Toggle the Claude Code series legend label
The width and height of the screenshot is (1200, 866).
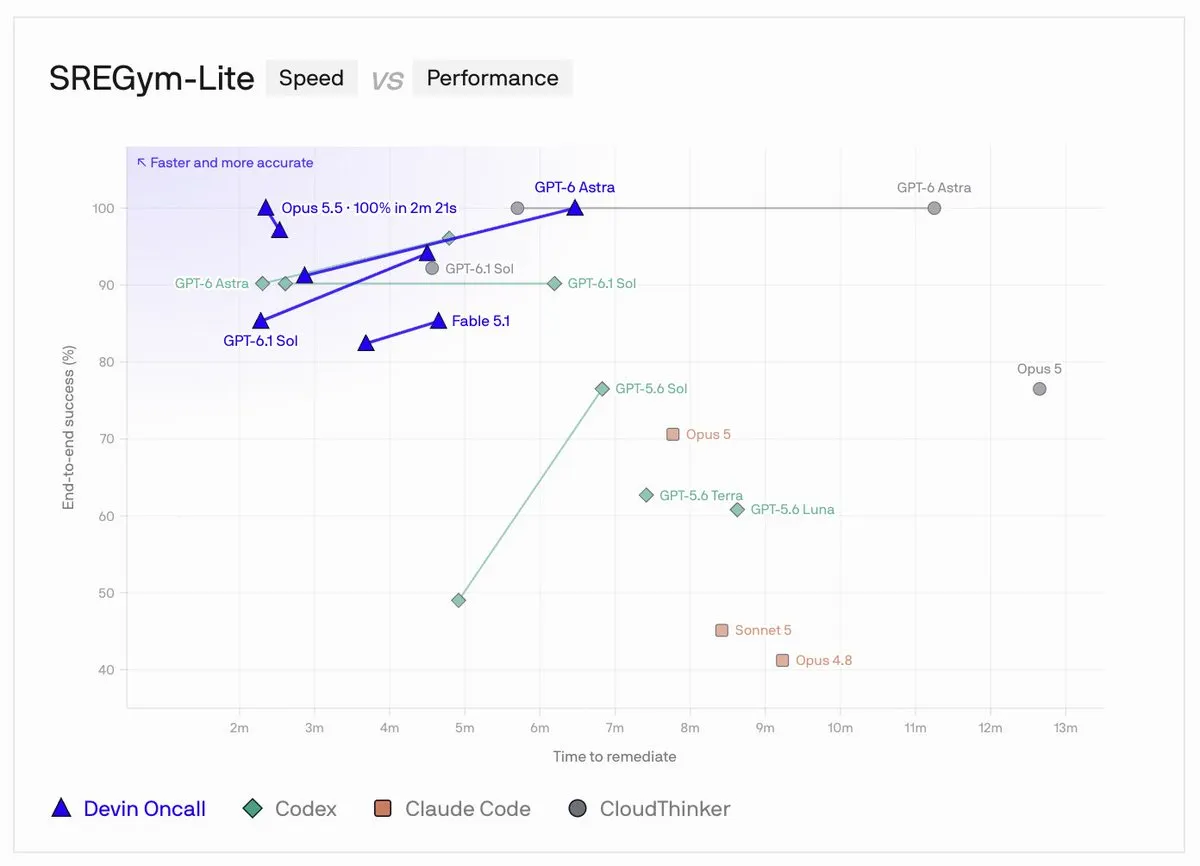click(x=468, y=809)
